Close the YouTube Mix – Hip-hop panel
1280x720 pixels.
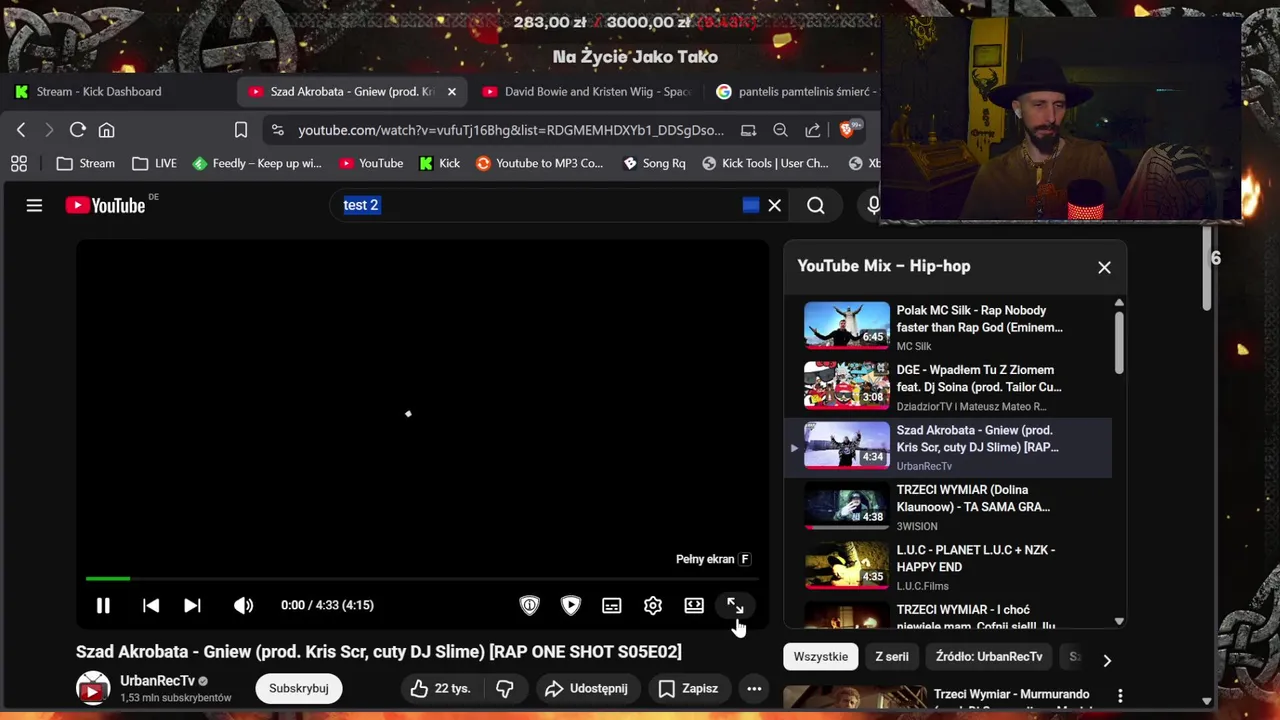(x=1104, y=267)
